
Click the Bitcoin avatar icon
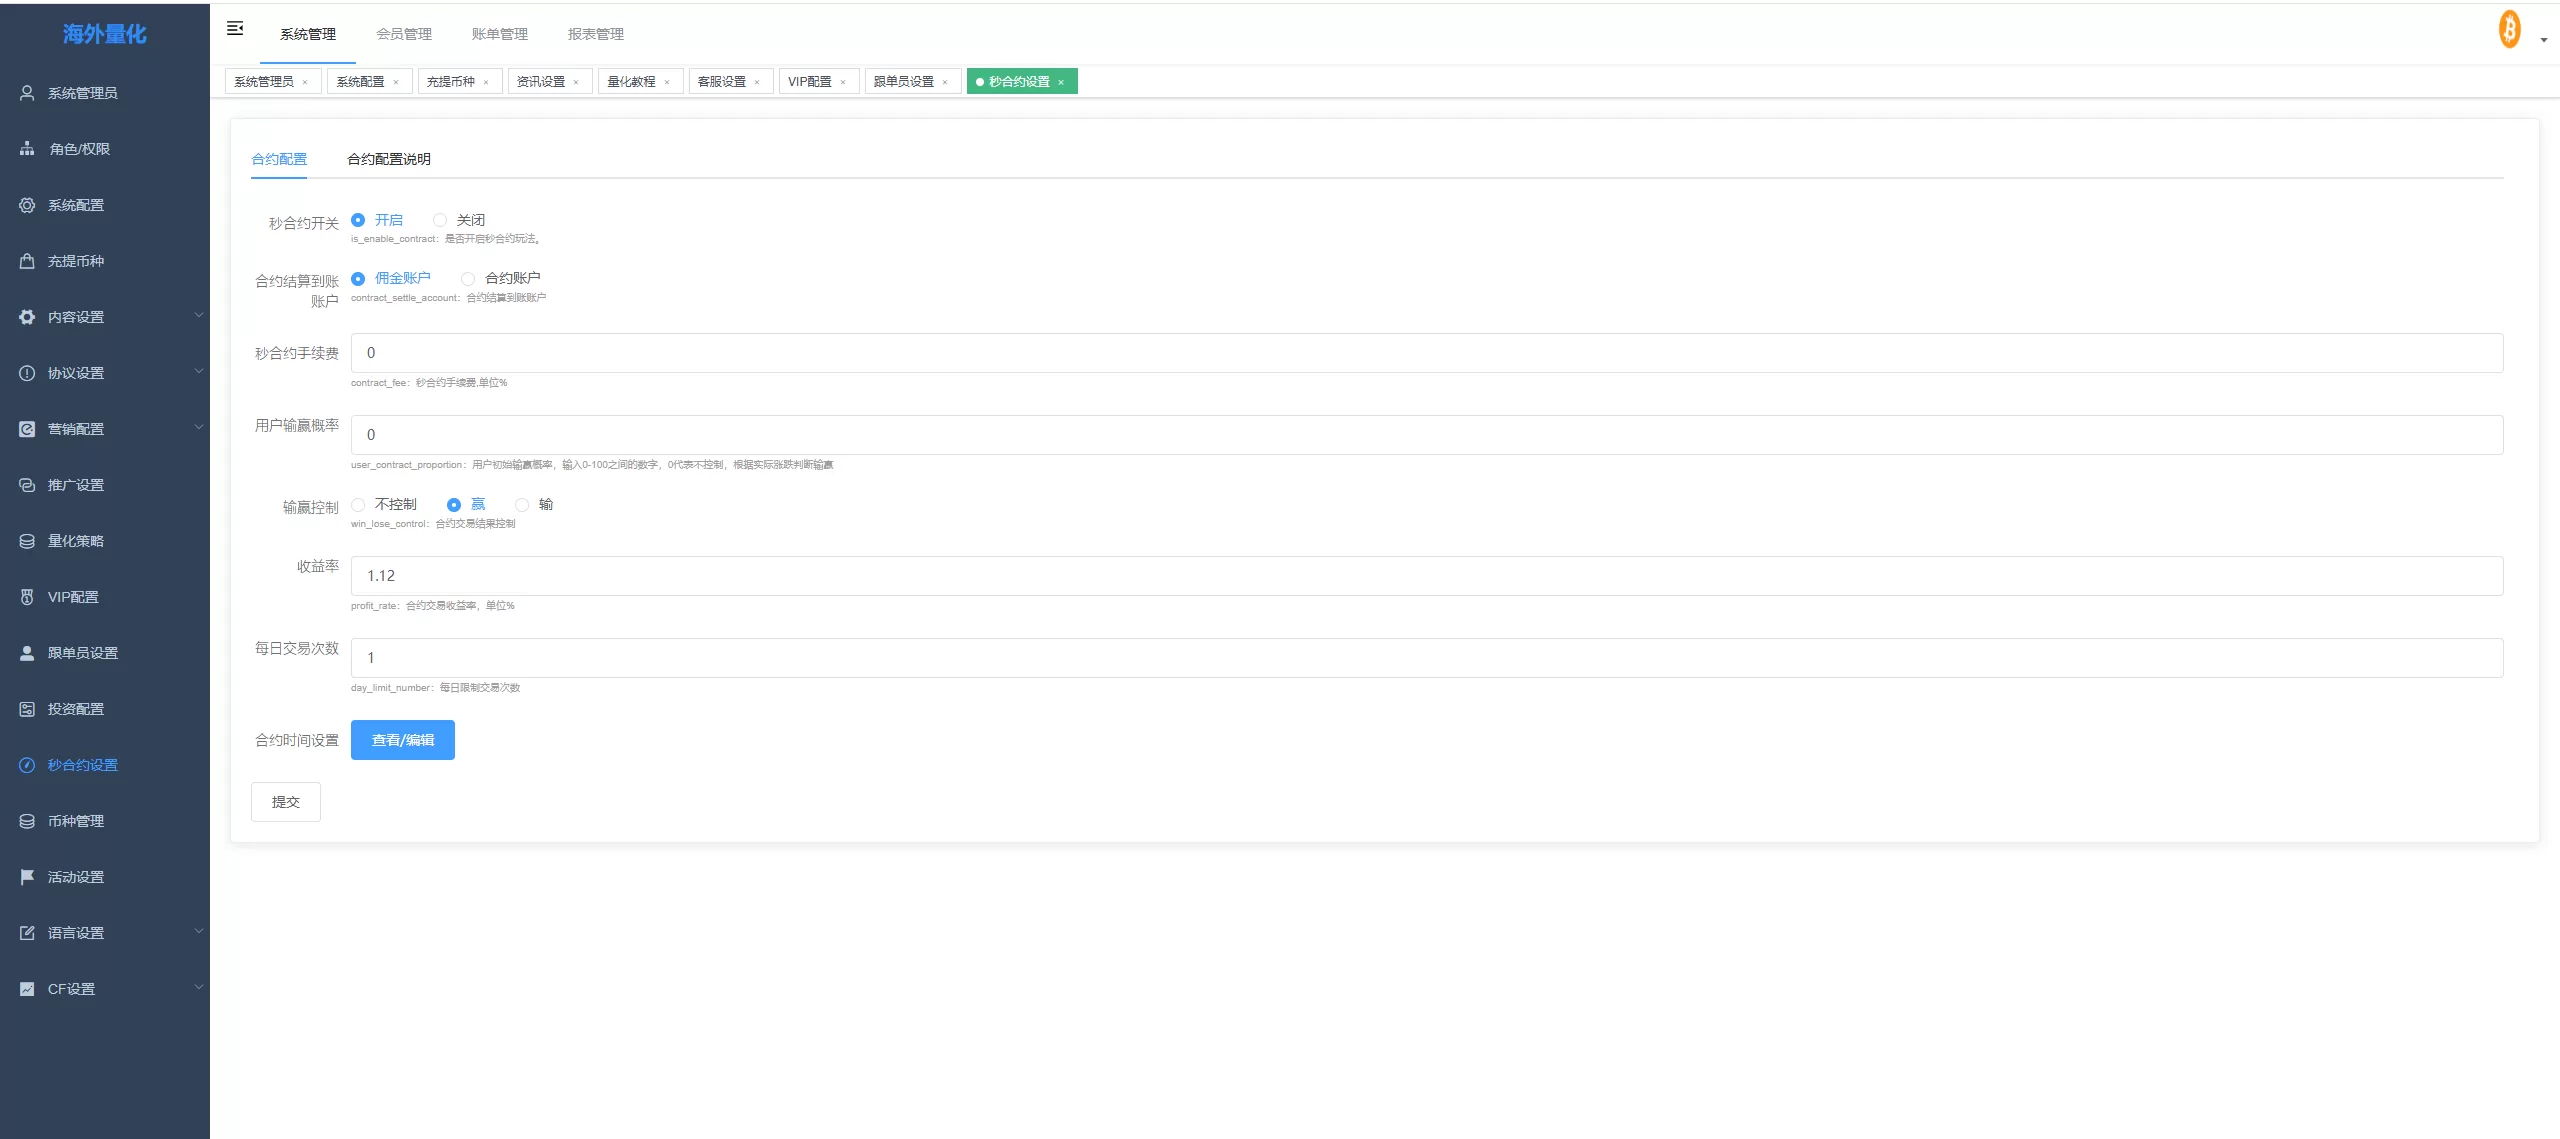[2509, 30]
